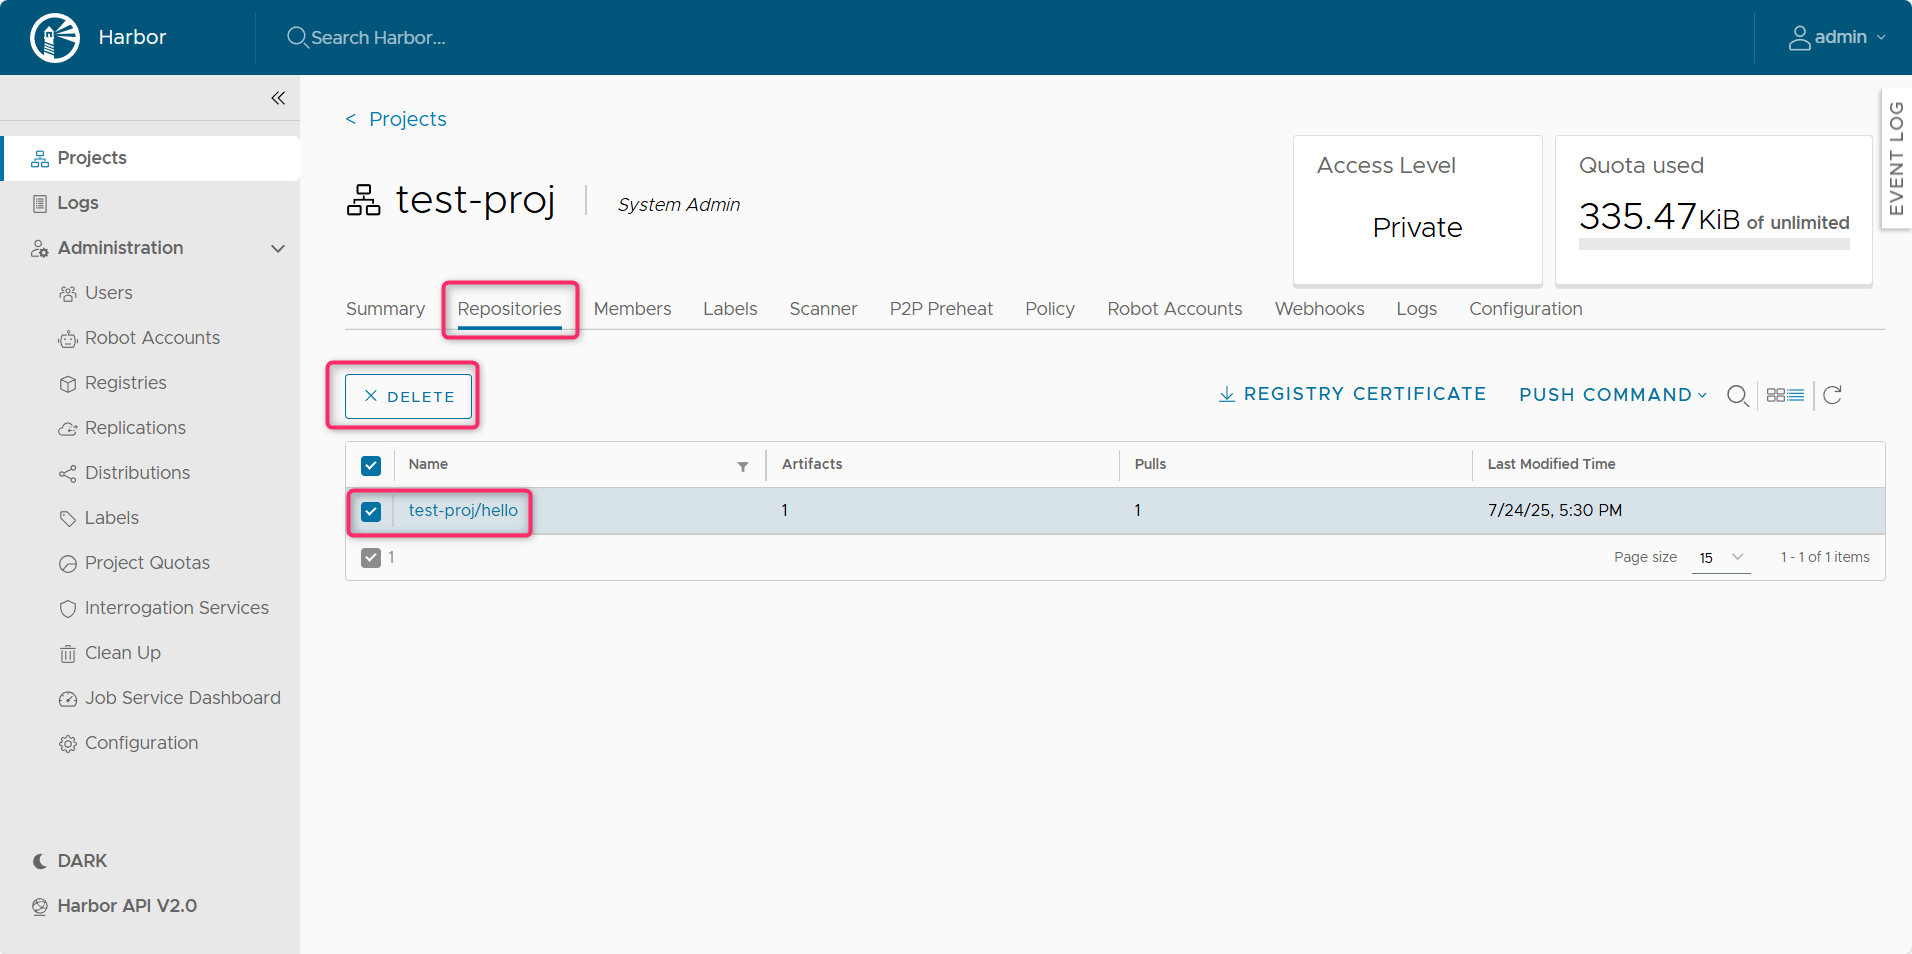This screenshot has height=954, width=1912.
Task: Sort by Pulls column header
Action: pyautogui.click(x=1150, y=464)
